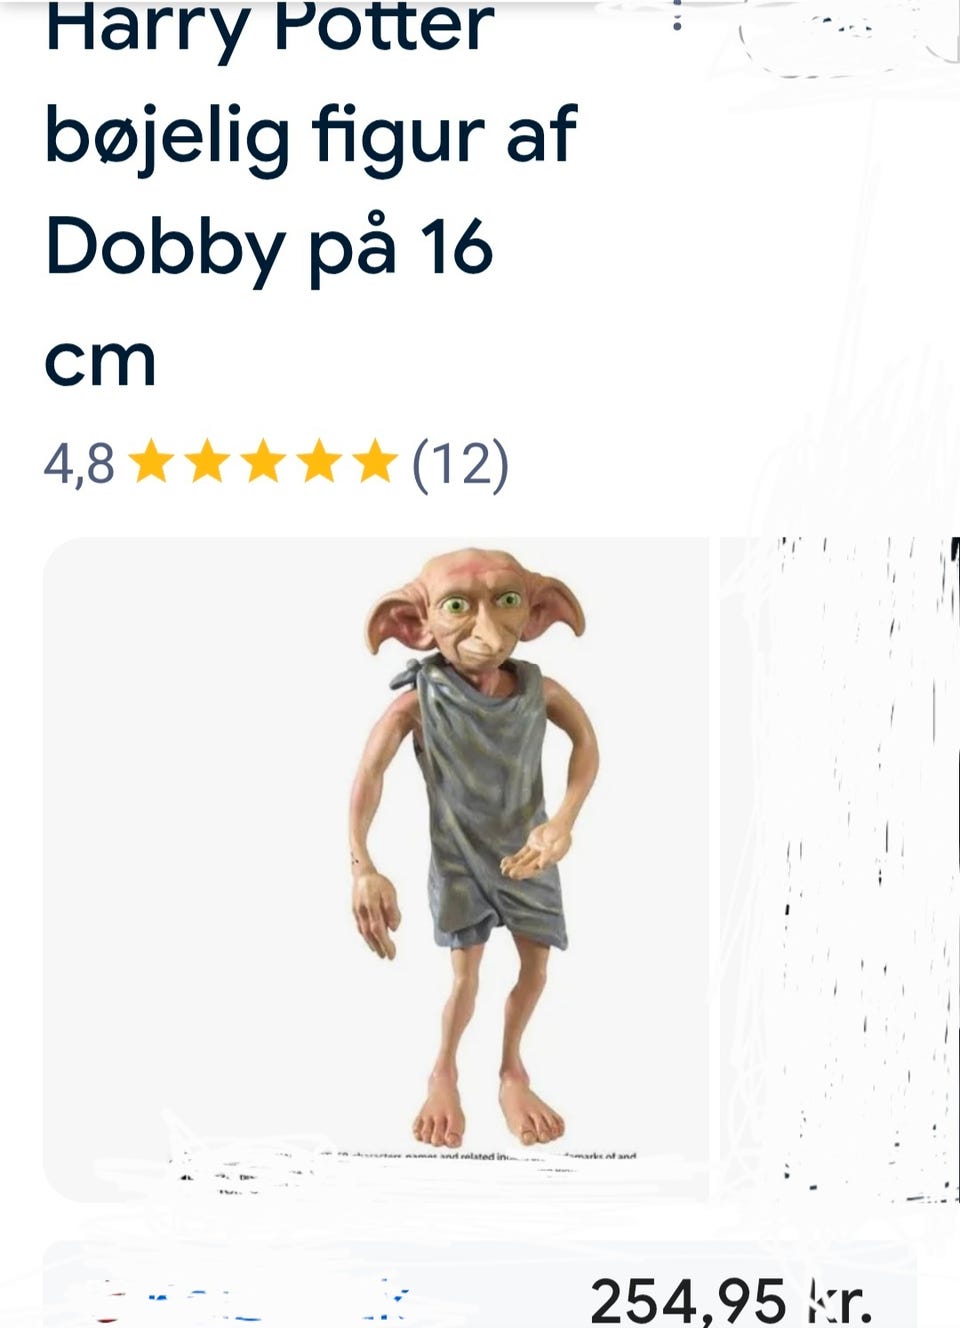
Task: Click the 16 size number in title
Action: [x=456, y=248]
